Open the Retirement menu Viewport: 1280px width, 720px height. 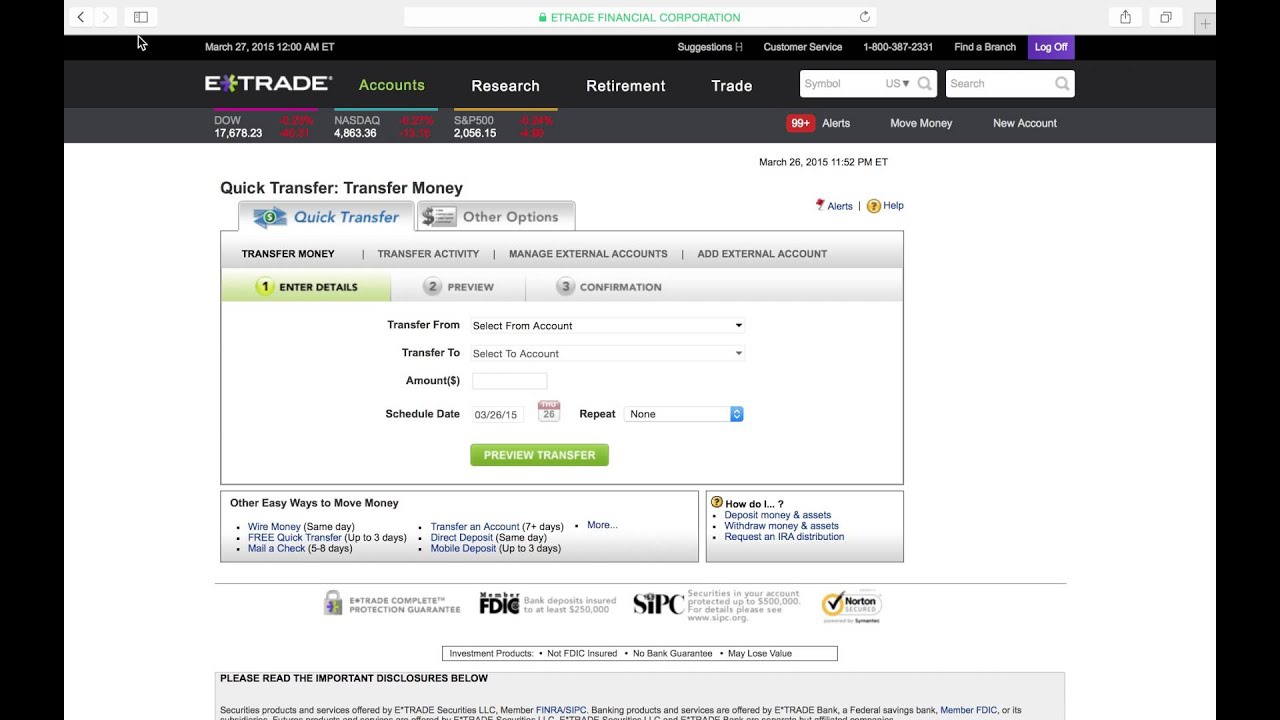tap(626, 86)
